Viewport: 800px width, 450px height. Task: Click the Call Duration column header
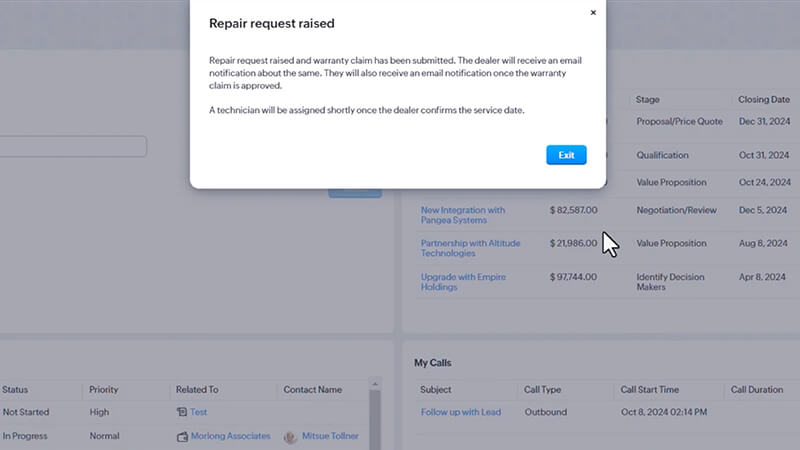coord(757,389)
